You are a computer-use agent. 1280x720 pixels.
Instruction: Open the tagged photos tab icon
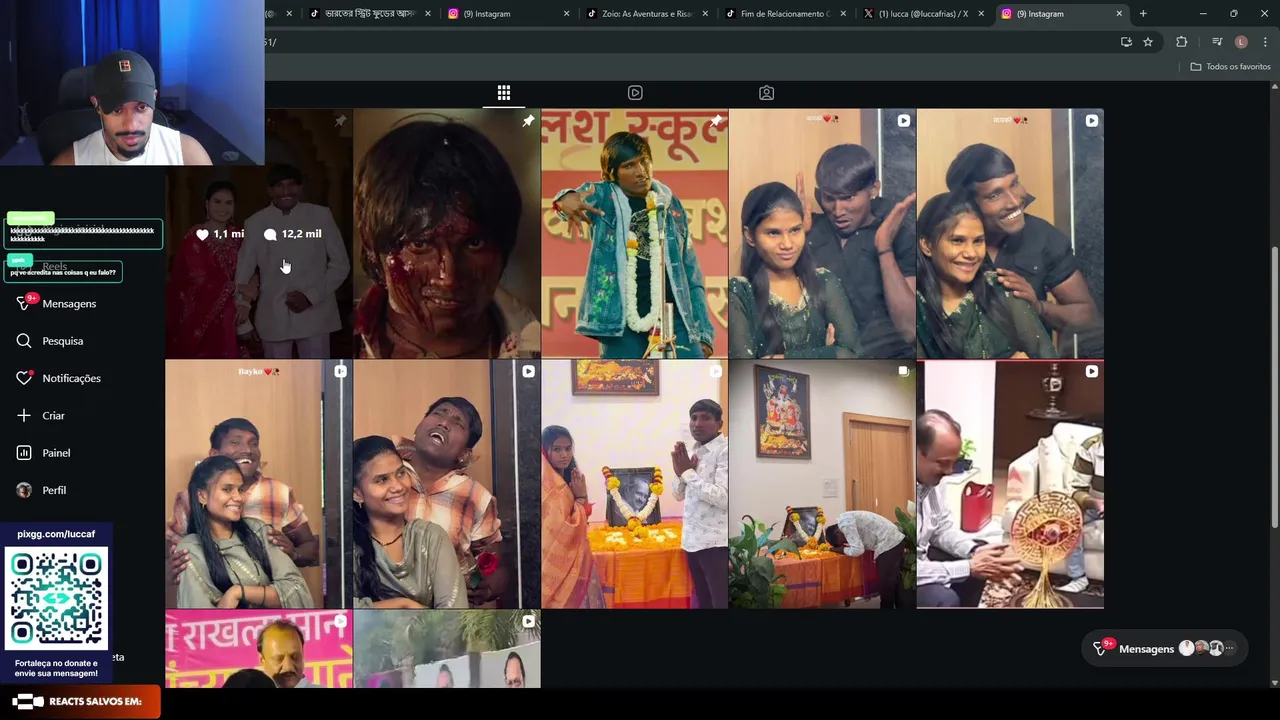click(766, 93)
